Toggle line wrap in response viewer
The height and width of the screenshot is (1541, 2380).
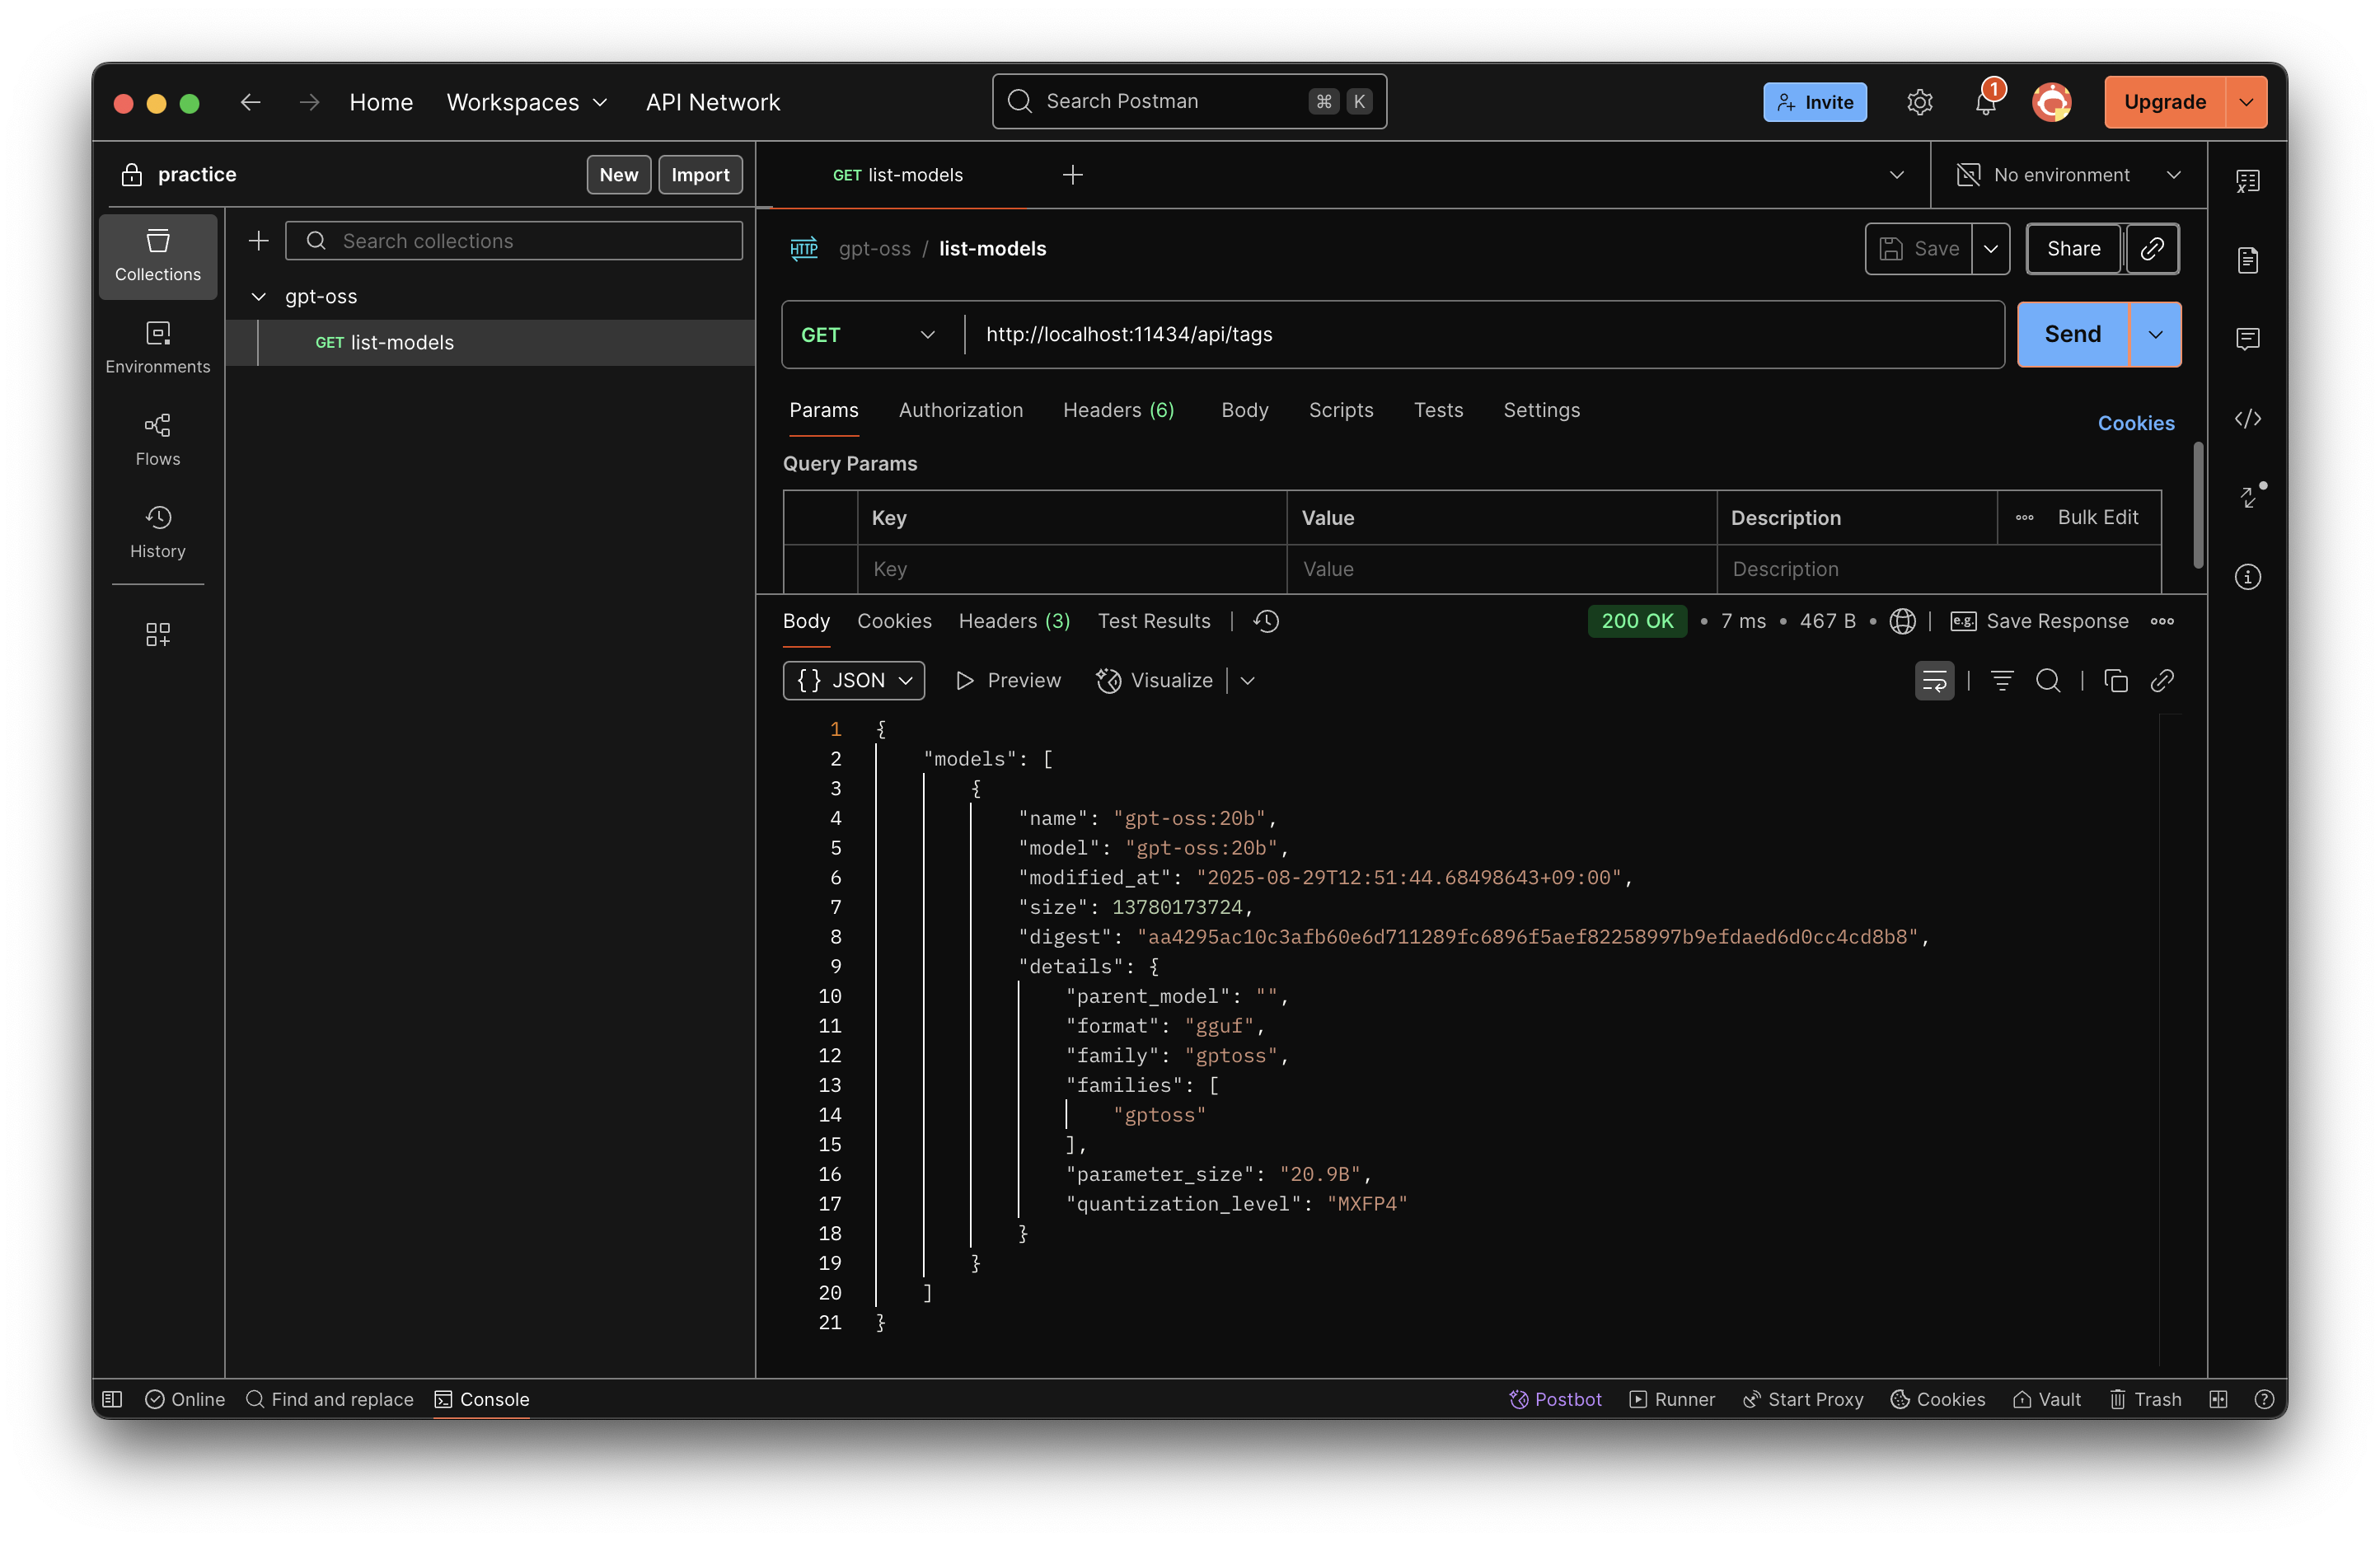(x=1934, y=681)
